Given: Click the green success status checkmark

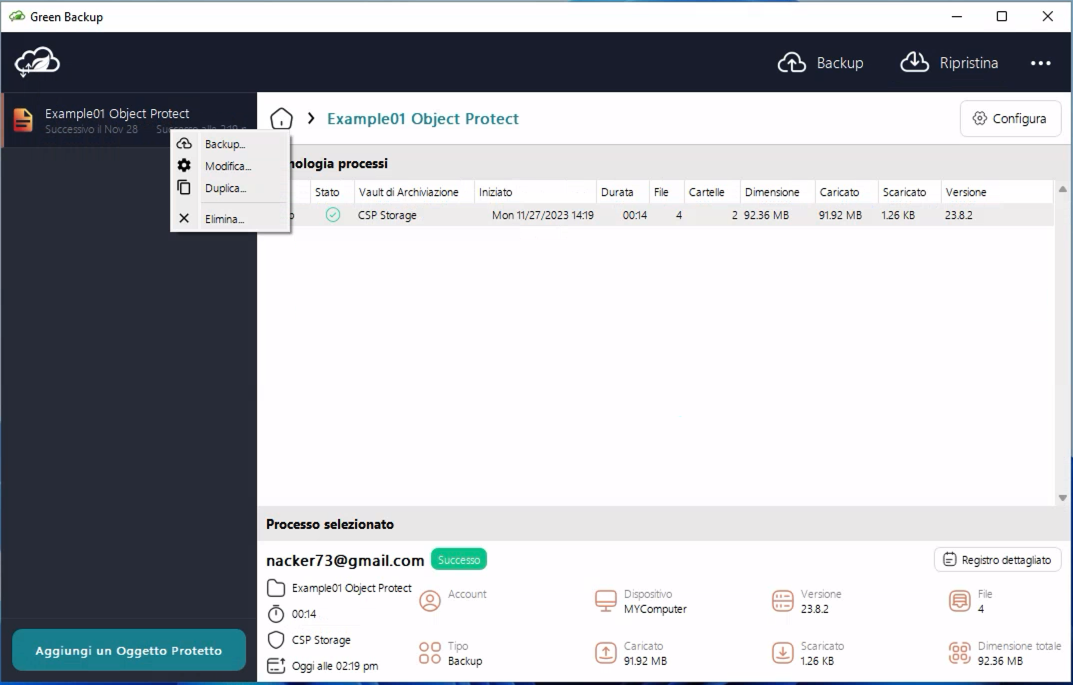Looking at the screenshot, I should (333, 214).
